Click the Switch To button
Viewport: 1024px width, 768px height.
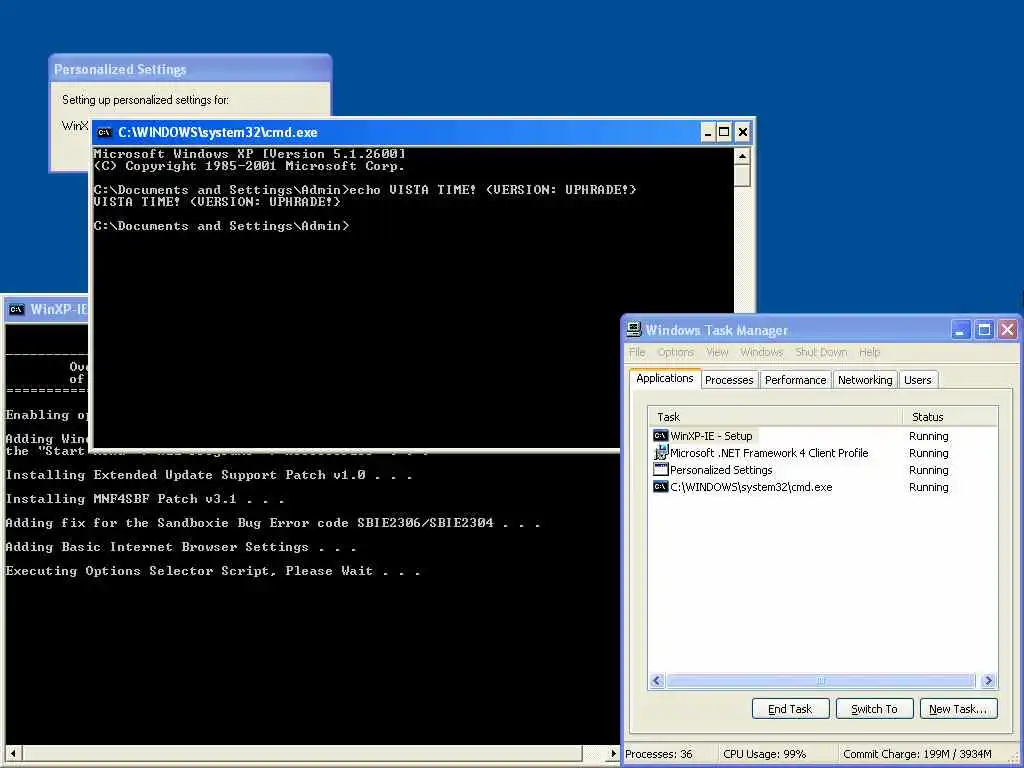point(874,709)
